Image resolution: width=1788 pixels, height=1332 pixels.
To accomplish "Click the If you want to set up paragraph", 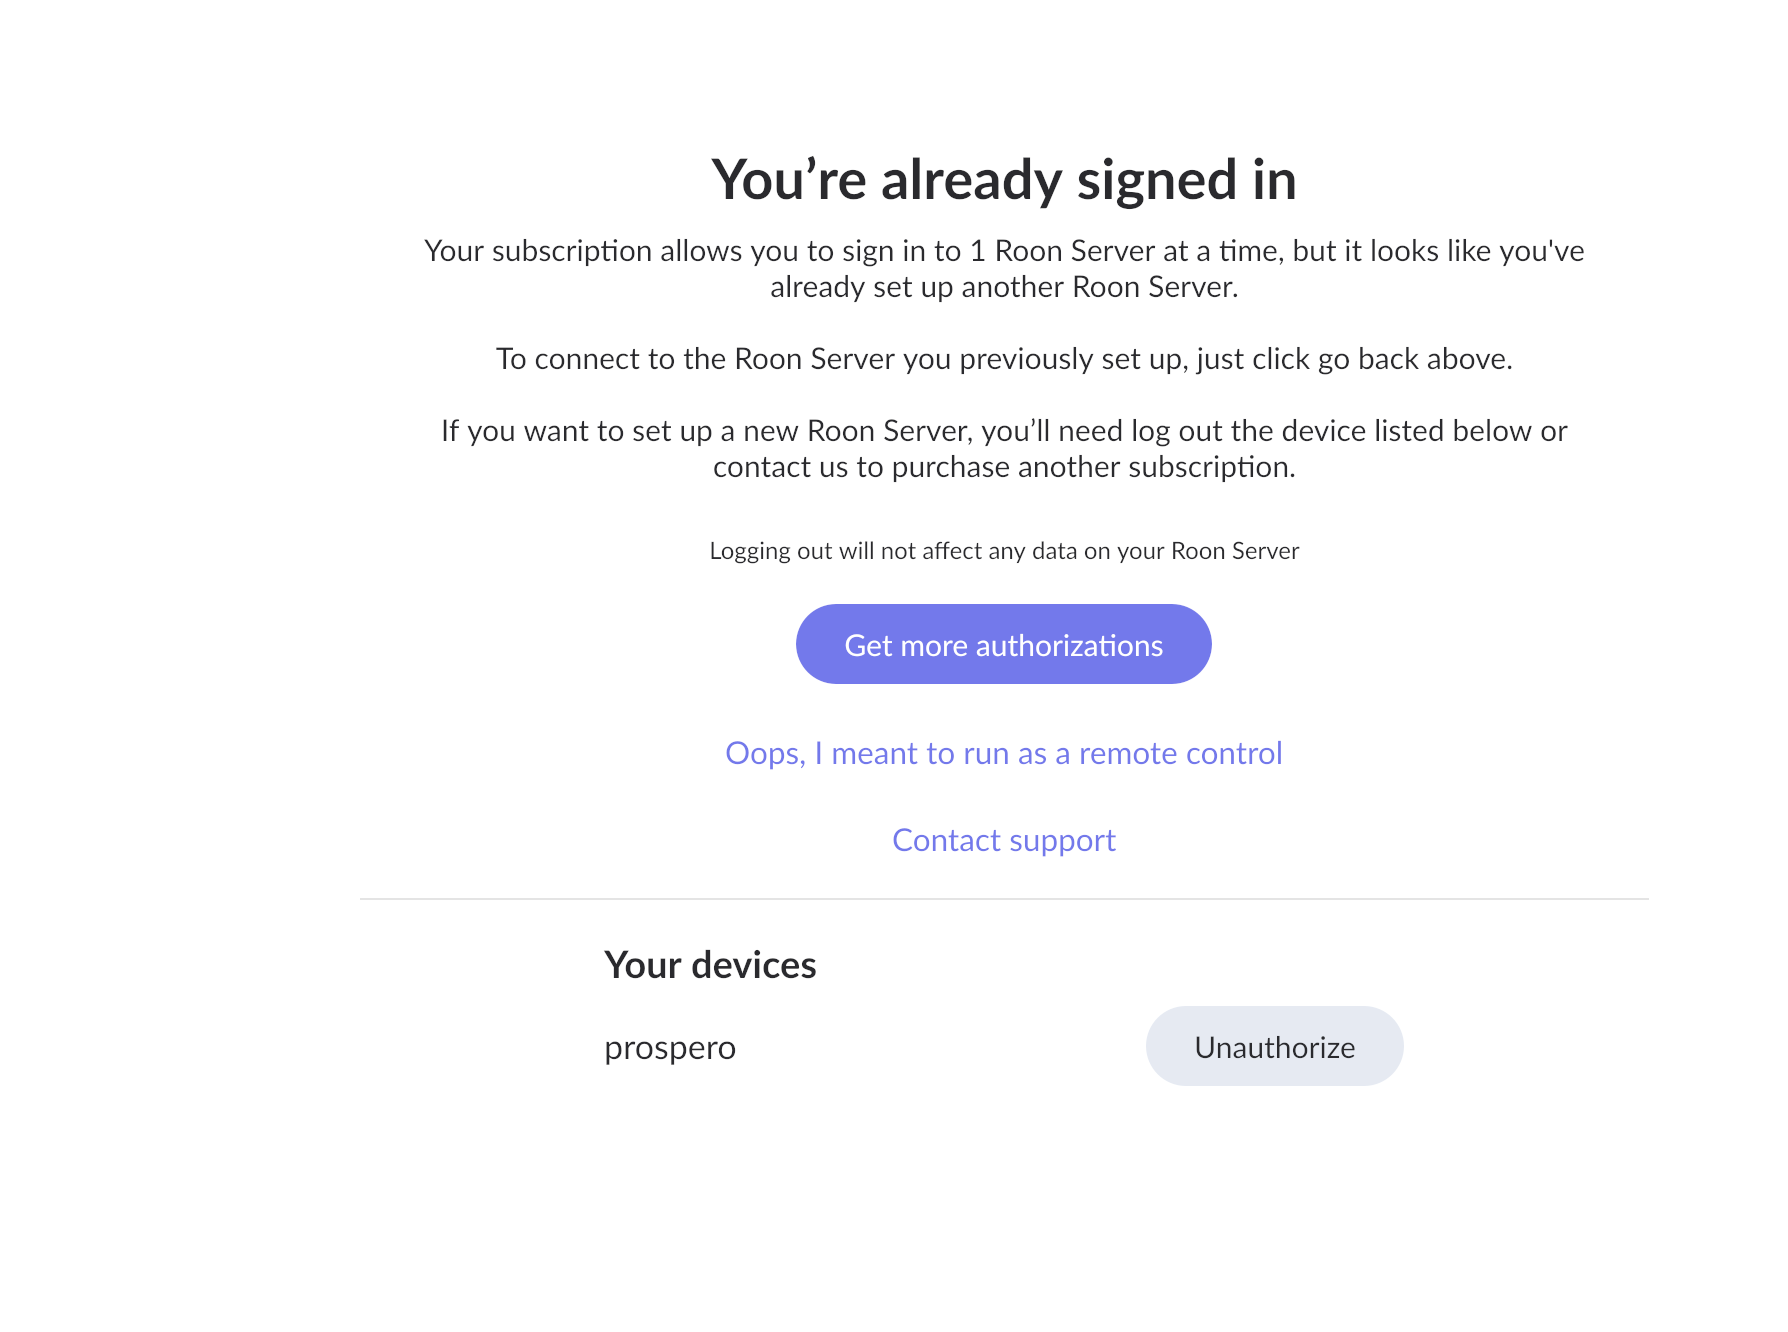I will [1004, 448].
